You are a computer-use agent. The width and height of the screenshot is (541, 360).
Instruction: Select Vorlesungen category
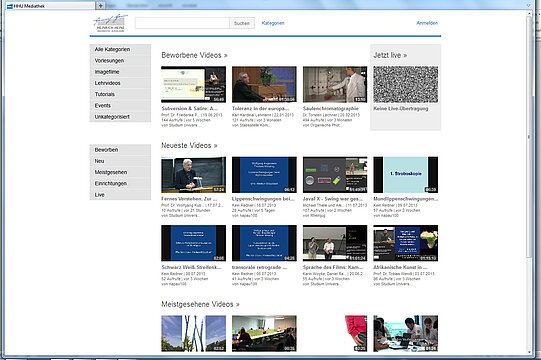pyautogui.click(x=120, y=60)
